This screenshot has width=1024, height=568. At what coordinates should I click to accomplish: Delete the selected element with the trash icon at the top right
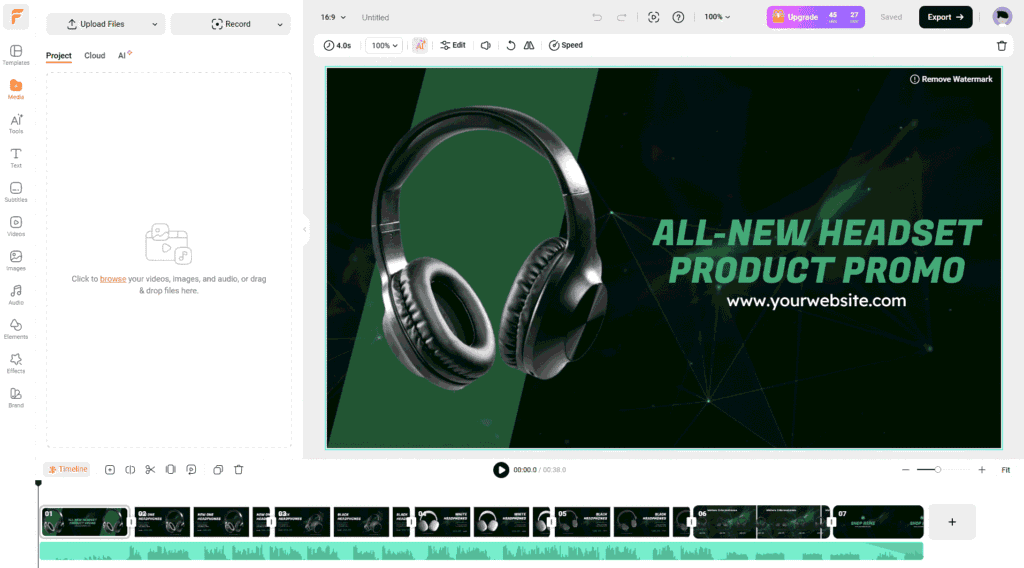point(1002,46)
